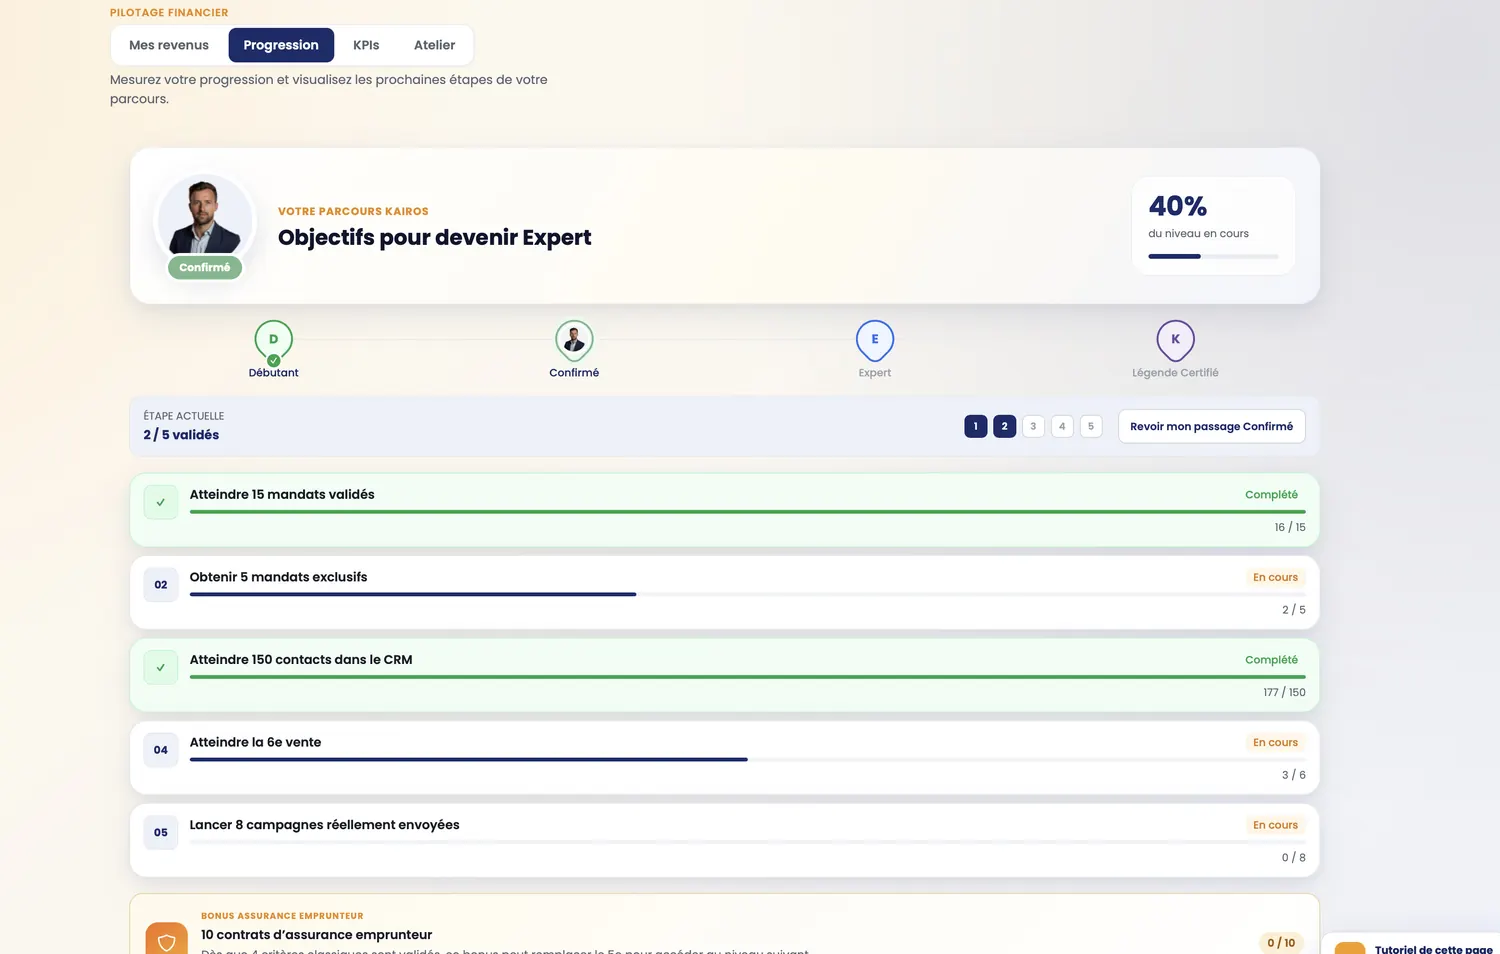Image resolution: width=1500 pixels, height=954 pixels.
Task: Open the Mes revenus tab
Action: [169, 45]
